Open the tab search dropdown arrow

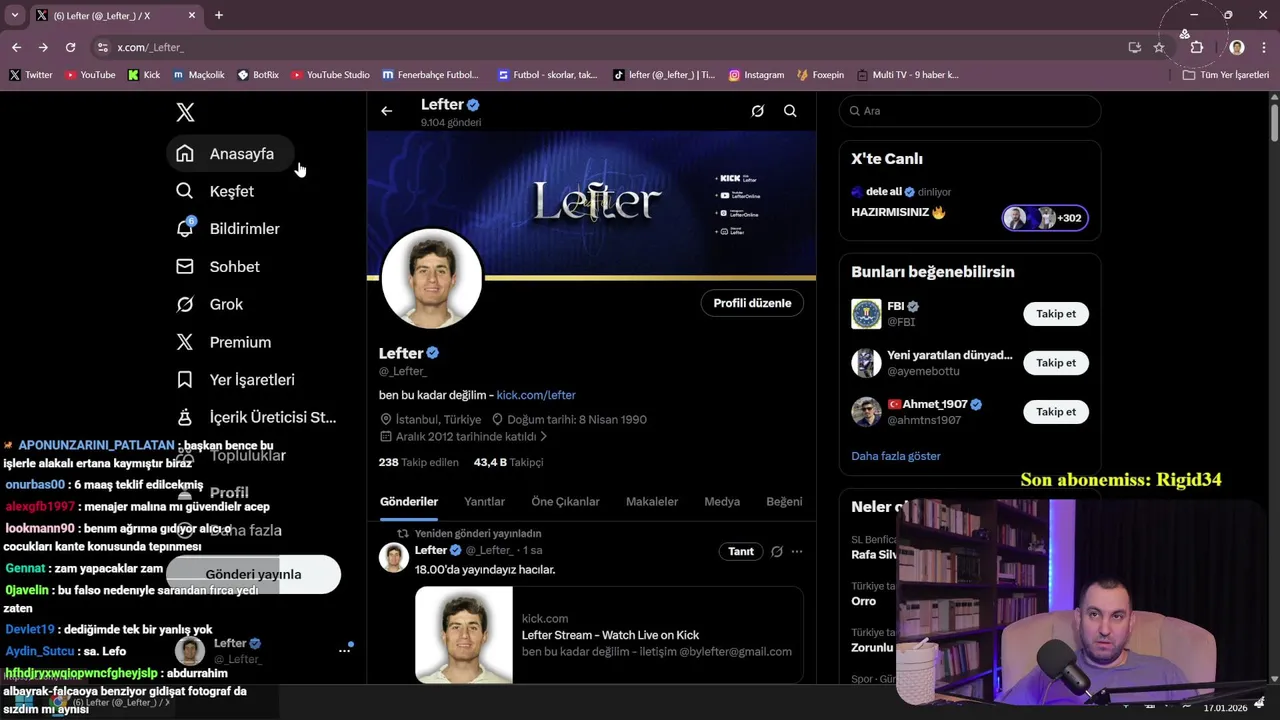(x=15, y=15)
